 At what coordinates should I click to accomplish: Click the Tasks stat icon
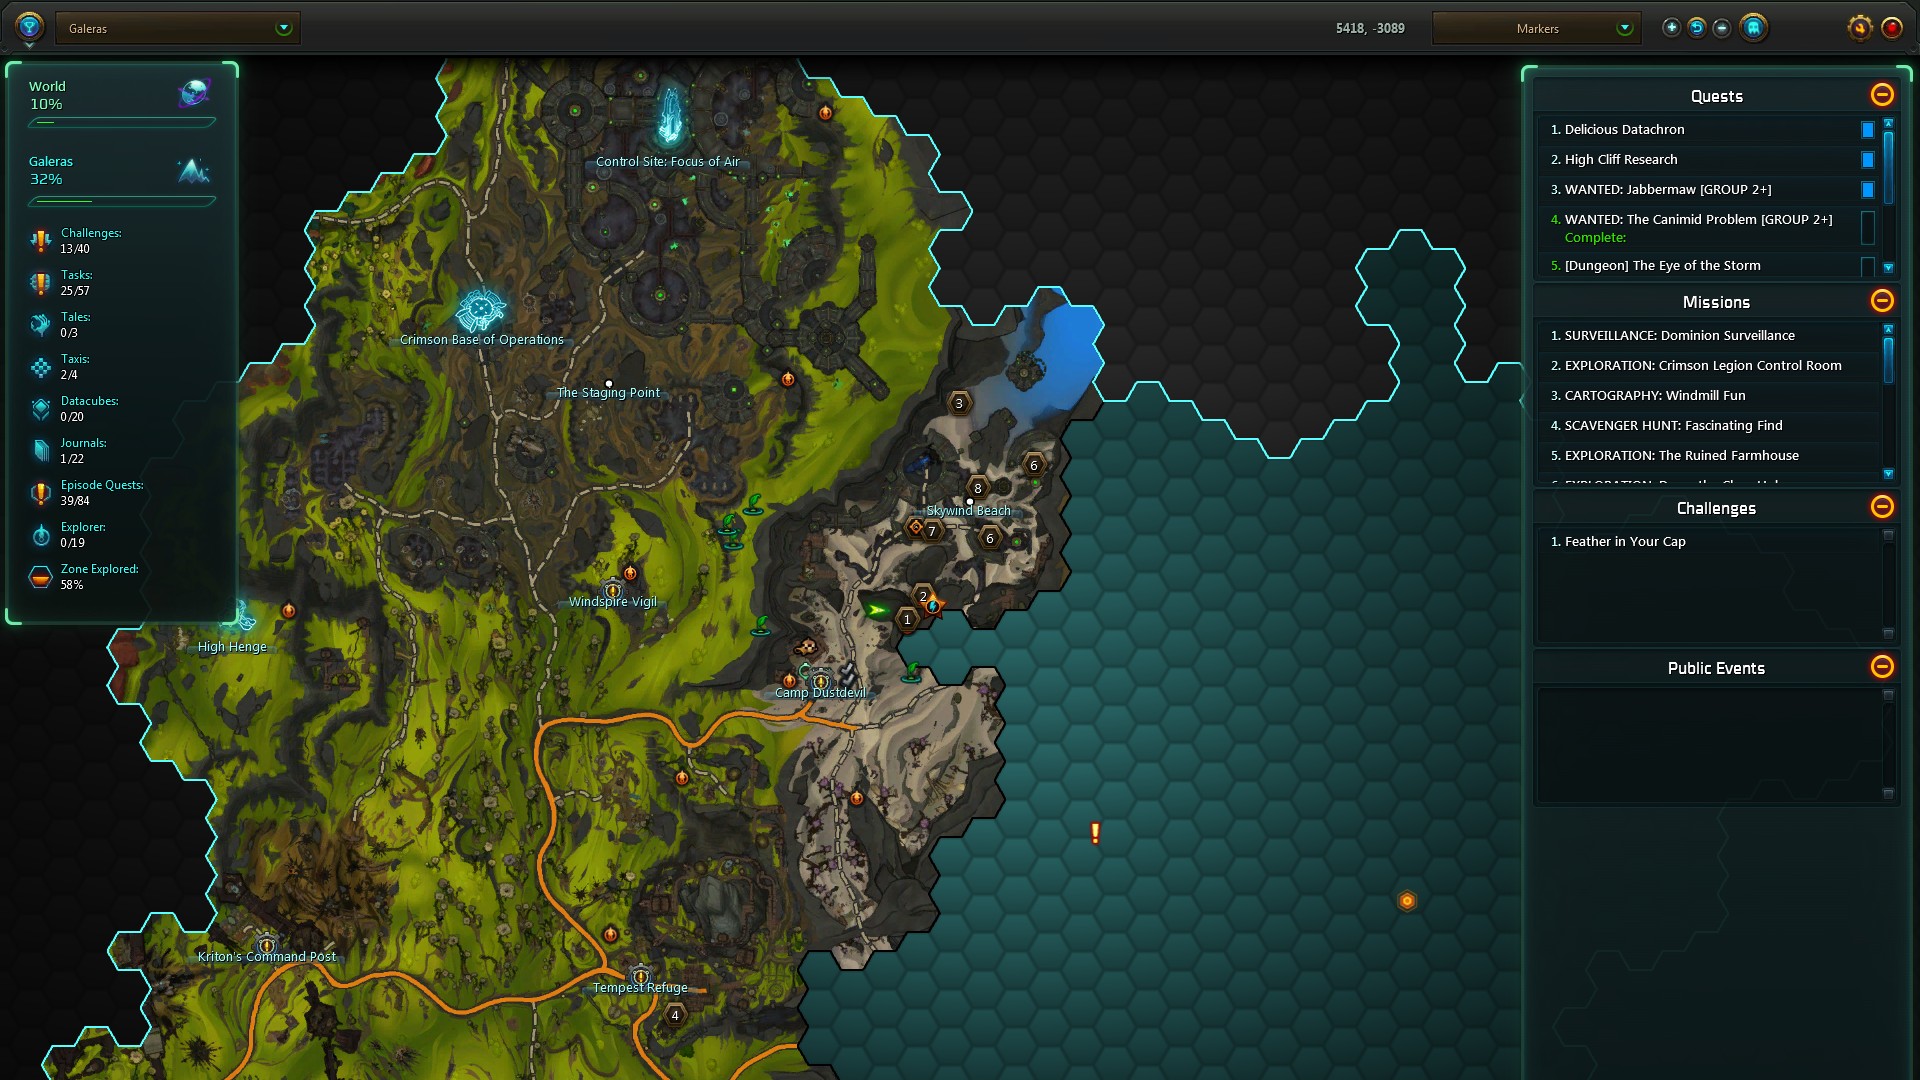40,283
